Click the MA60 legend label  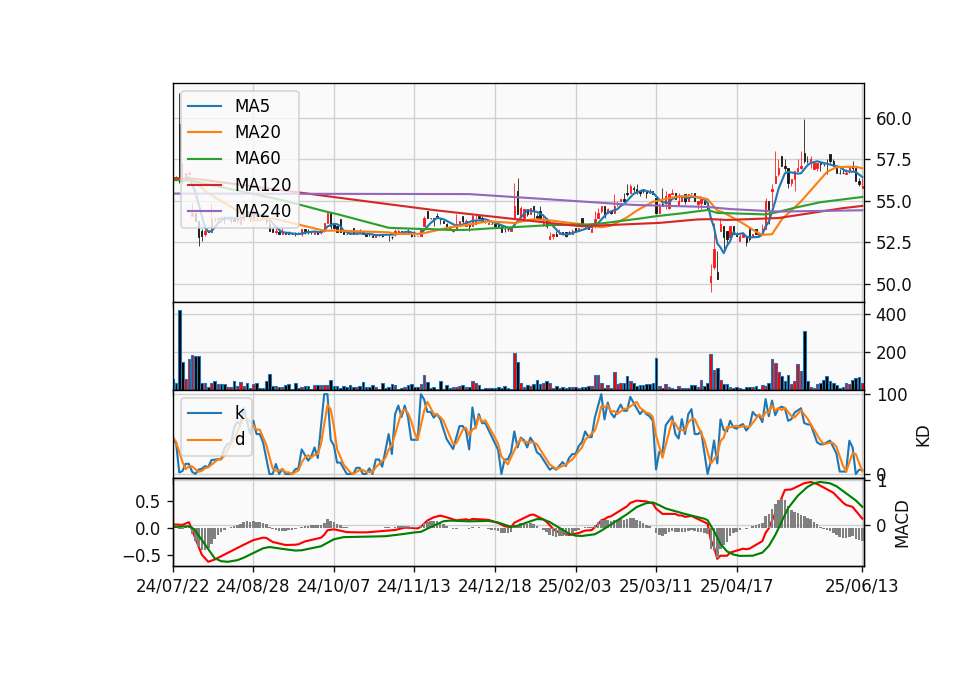point(257,159)
